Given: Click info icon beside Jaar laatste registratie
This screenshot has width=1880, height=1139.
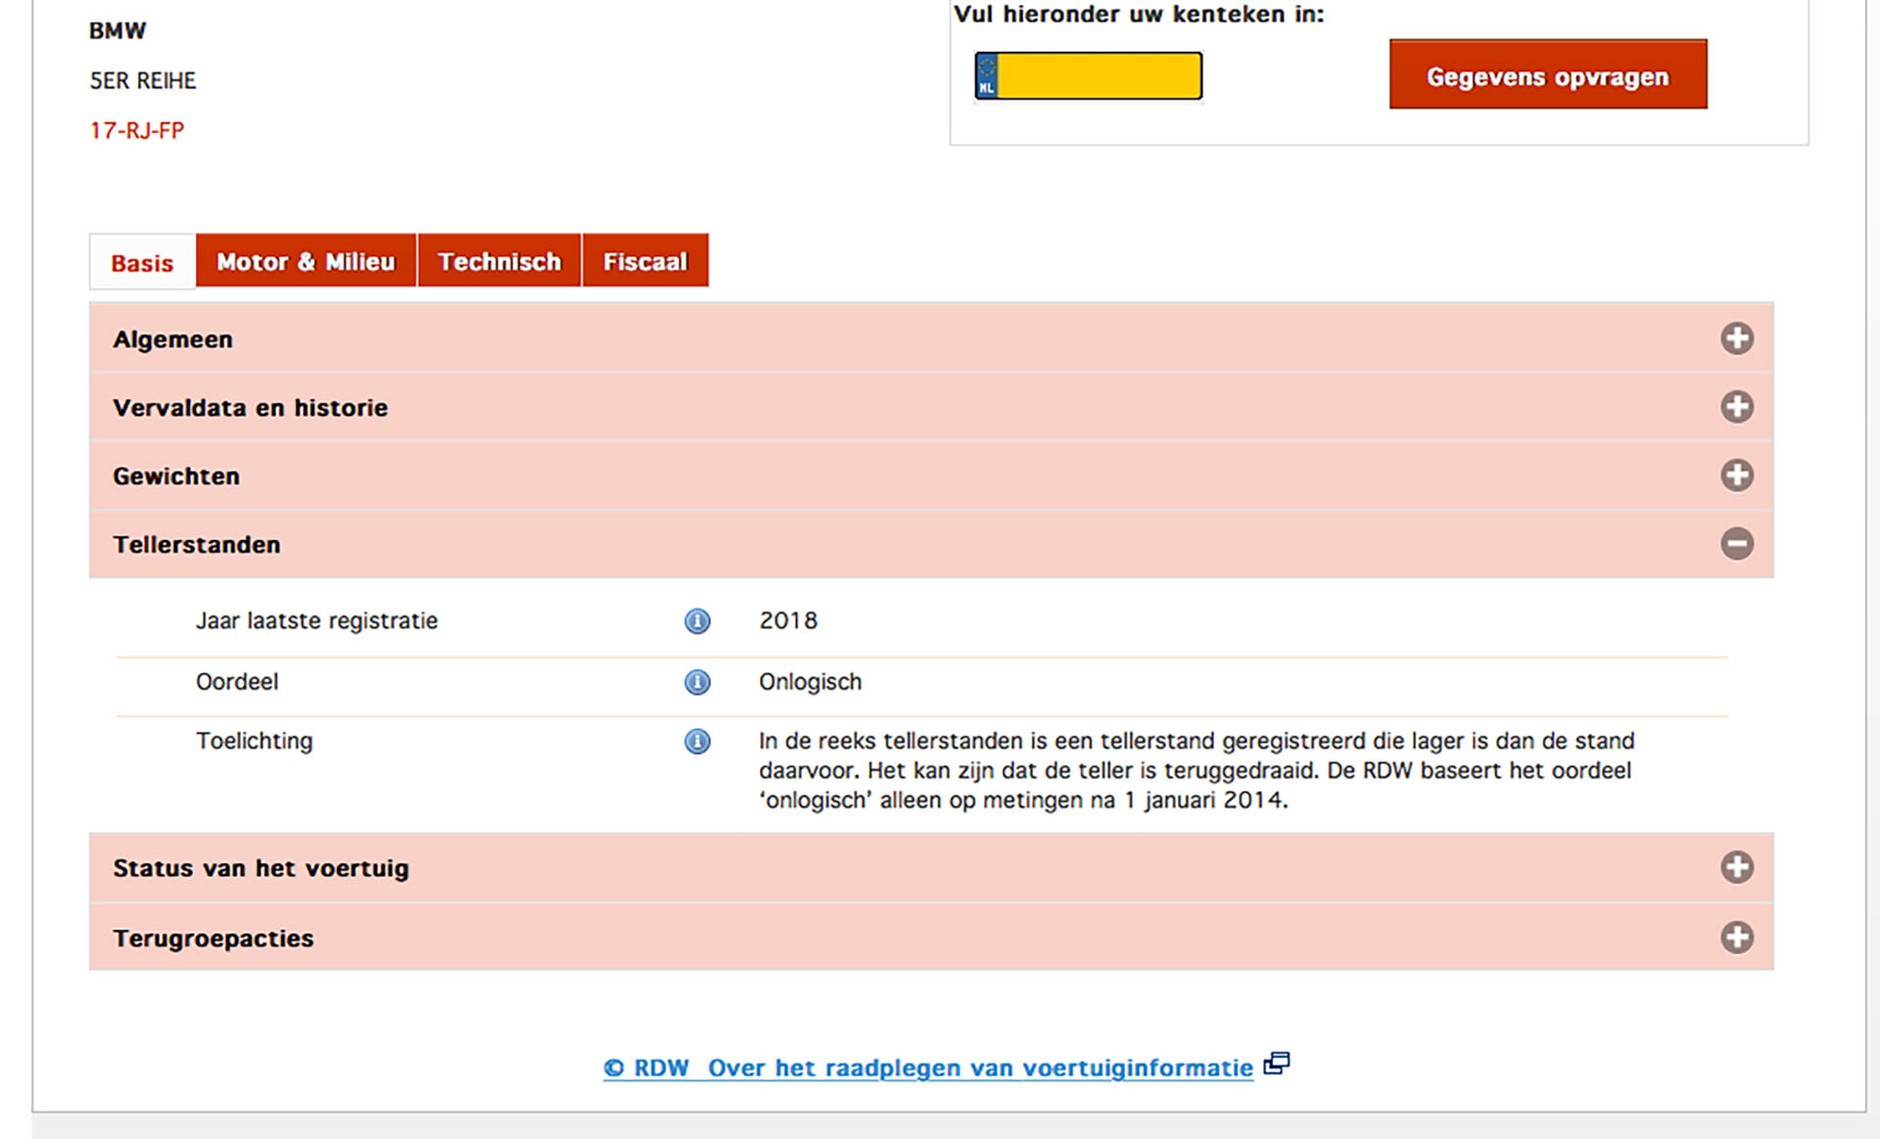Looking at the screenshot, I should [x=697, y=621].
